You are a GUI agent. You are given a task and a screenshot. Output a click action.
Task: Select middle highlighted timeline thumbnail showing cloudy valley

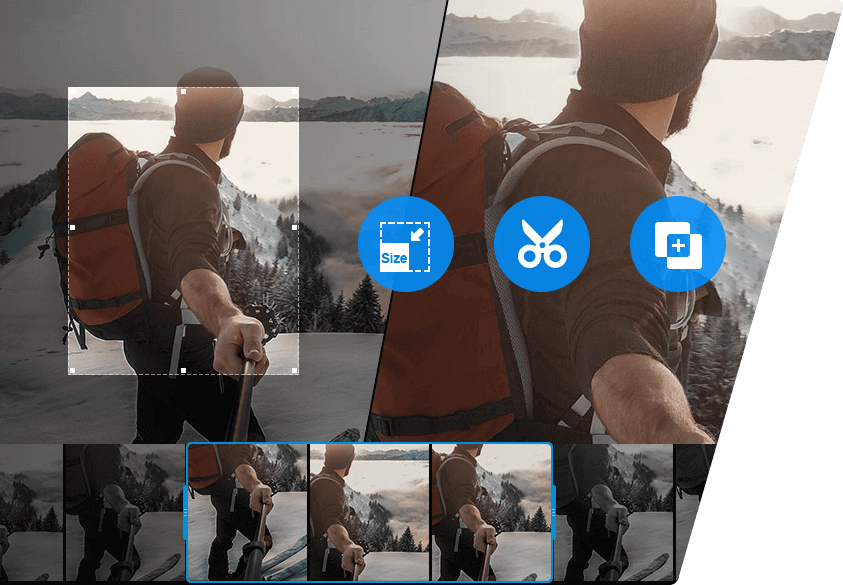(369, 512)
